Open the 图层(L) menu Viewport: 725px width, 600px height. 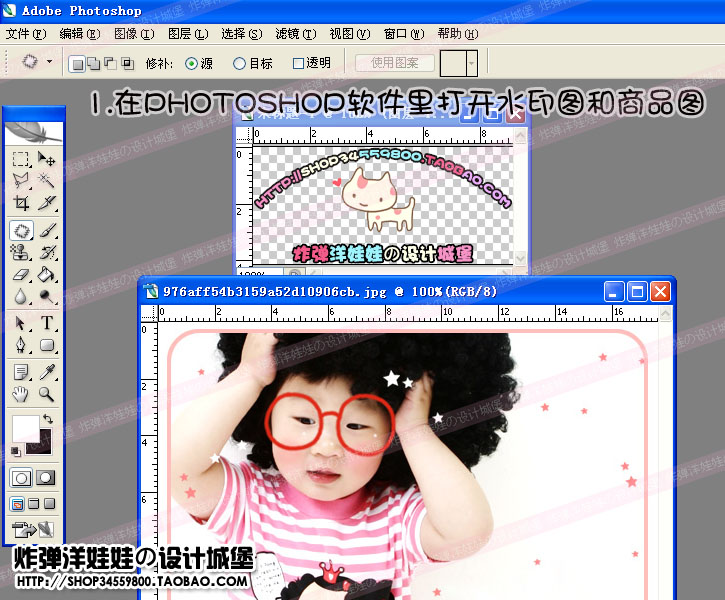click(x=188, y=34)
